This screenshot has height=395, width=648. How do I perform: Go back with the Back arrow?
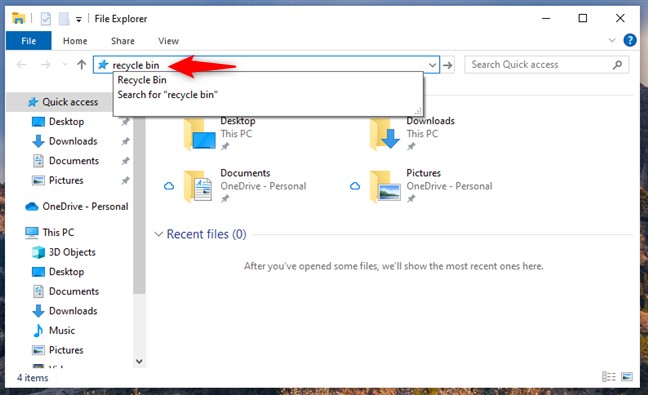[x=21, y=65]
